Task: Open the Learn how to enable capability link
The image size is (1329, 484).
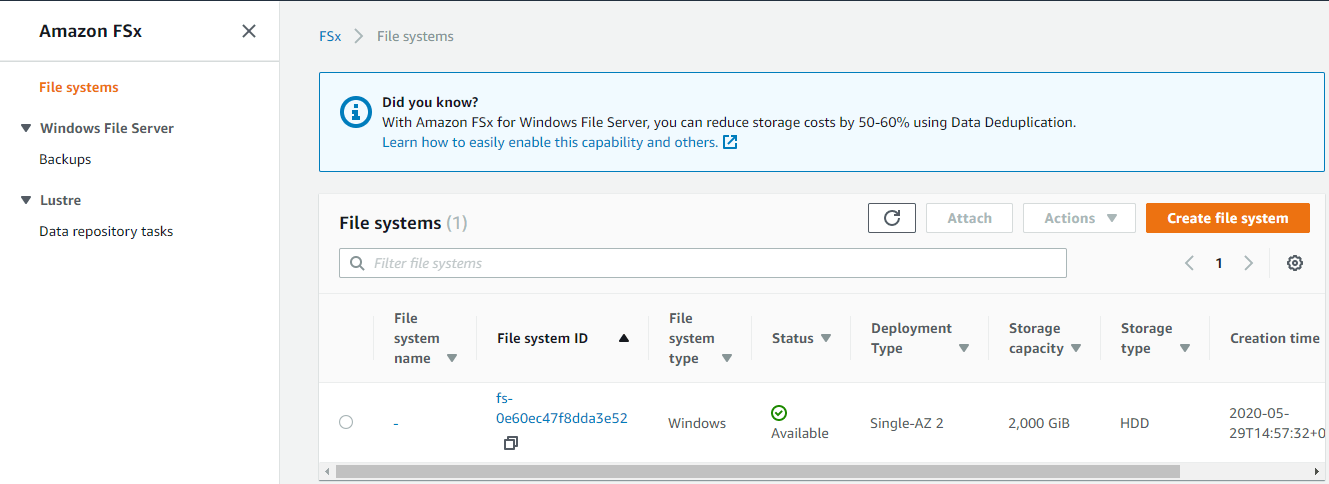Action: pyautogui.click(x=550, y=142)
